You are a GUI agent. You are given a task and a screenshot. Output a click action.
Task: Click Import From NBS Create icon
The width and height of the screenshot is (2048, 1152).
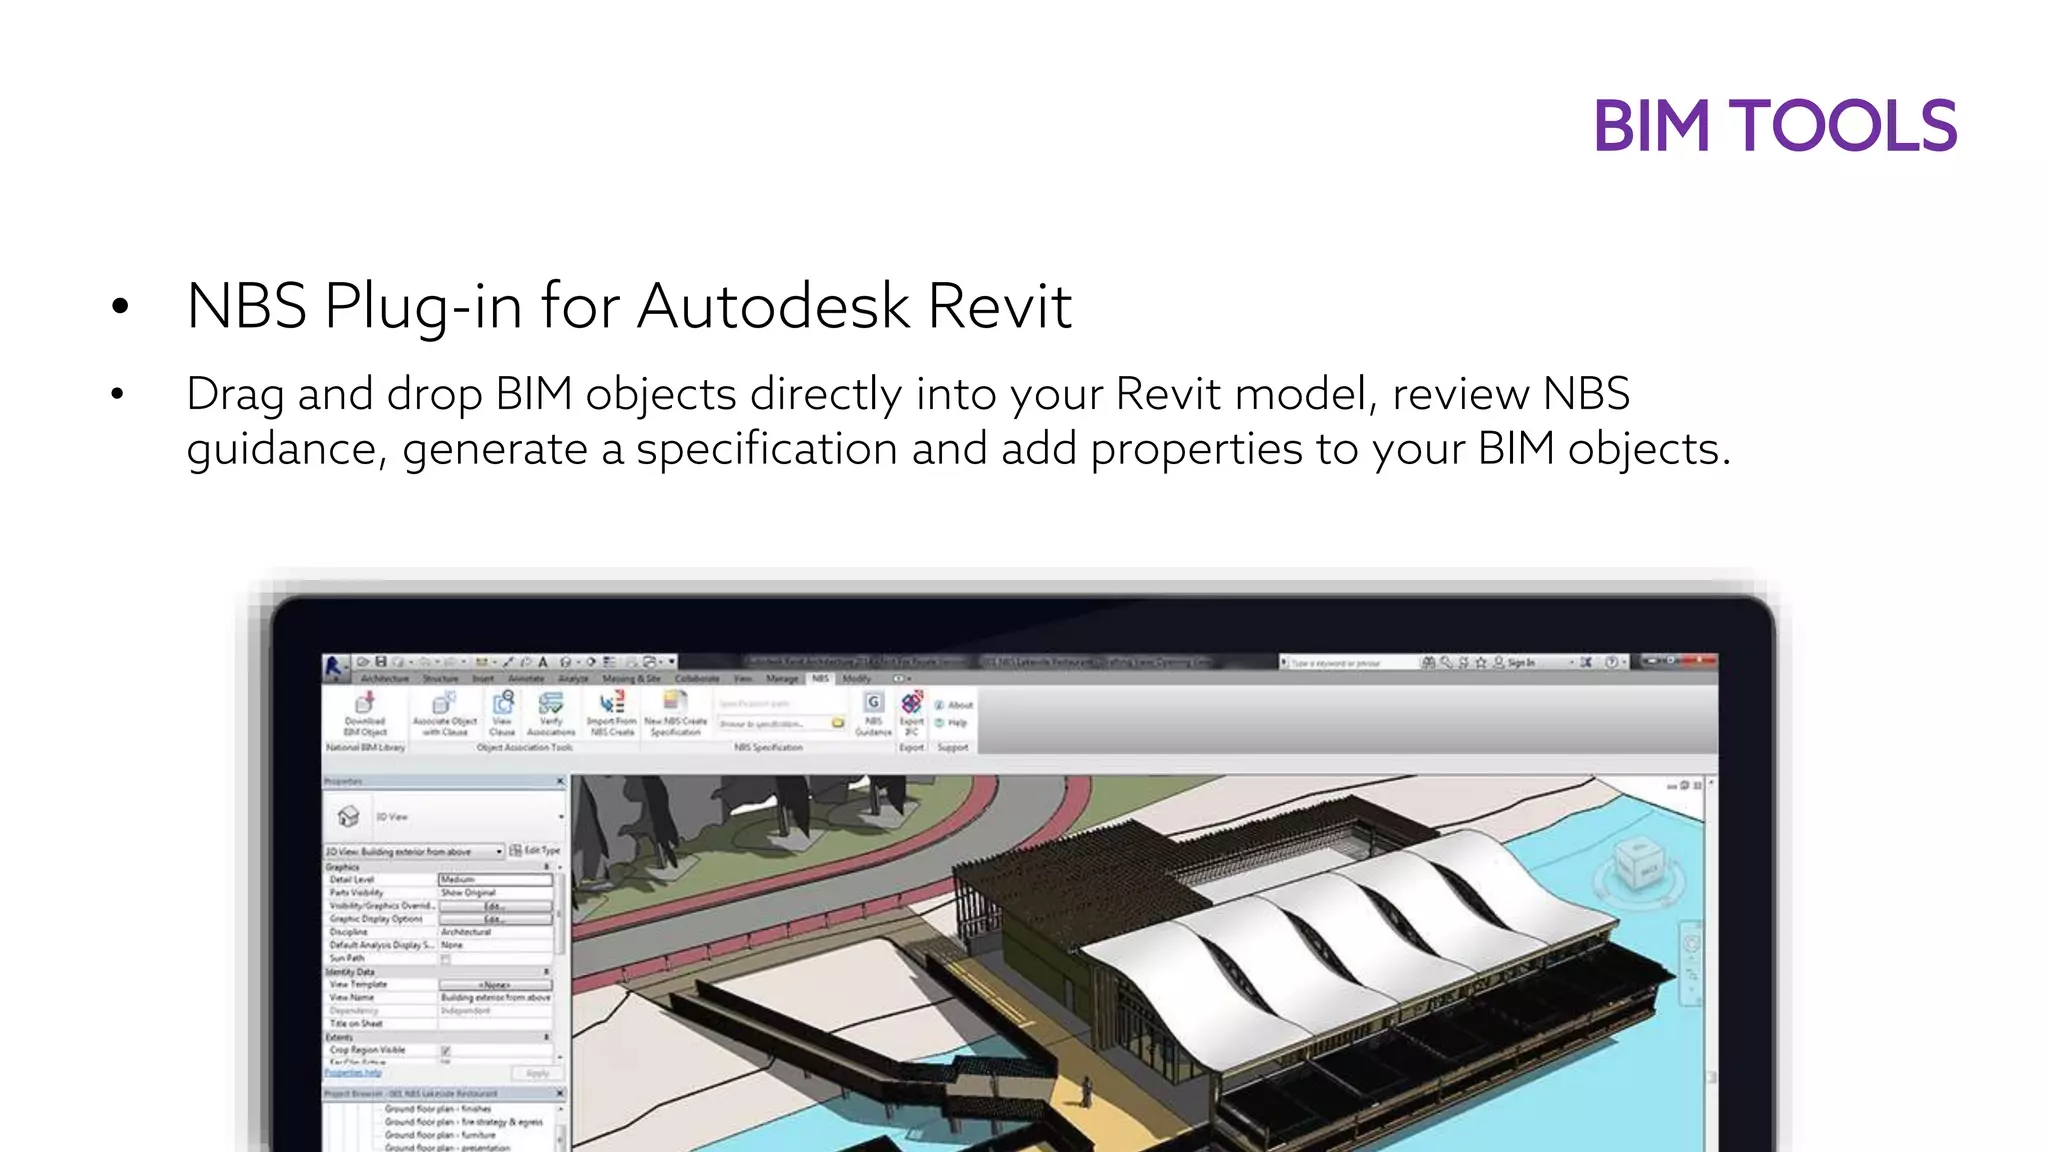[611, 703]
